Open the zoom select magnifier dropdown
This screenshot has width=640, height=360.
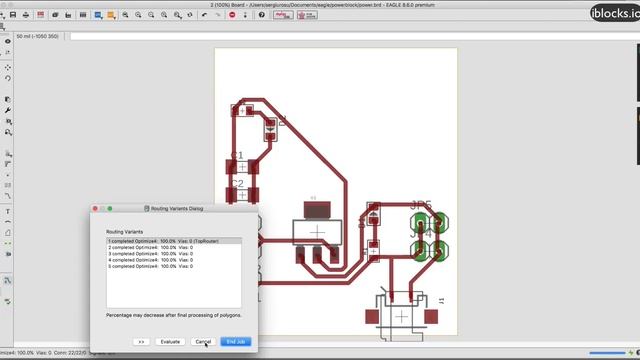pos(178,15)
